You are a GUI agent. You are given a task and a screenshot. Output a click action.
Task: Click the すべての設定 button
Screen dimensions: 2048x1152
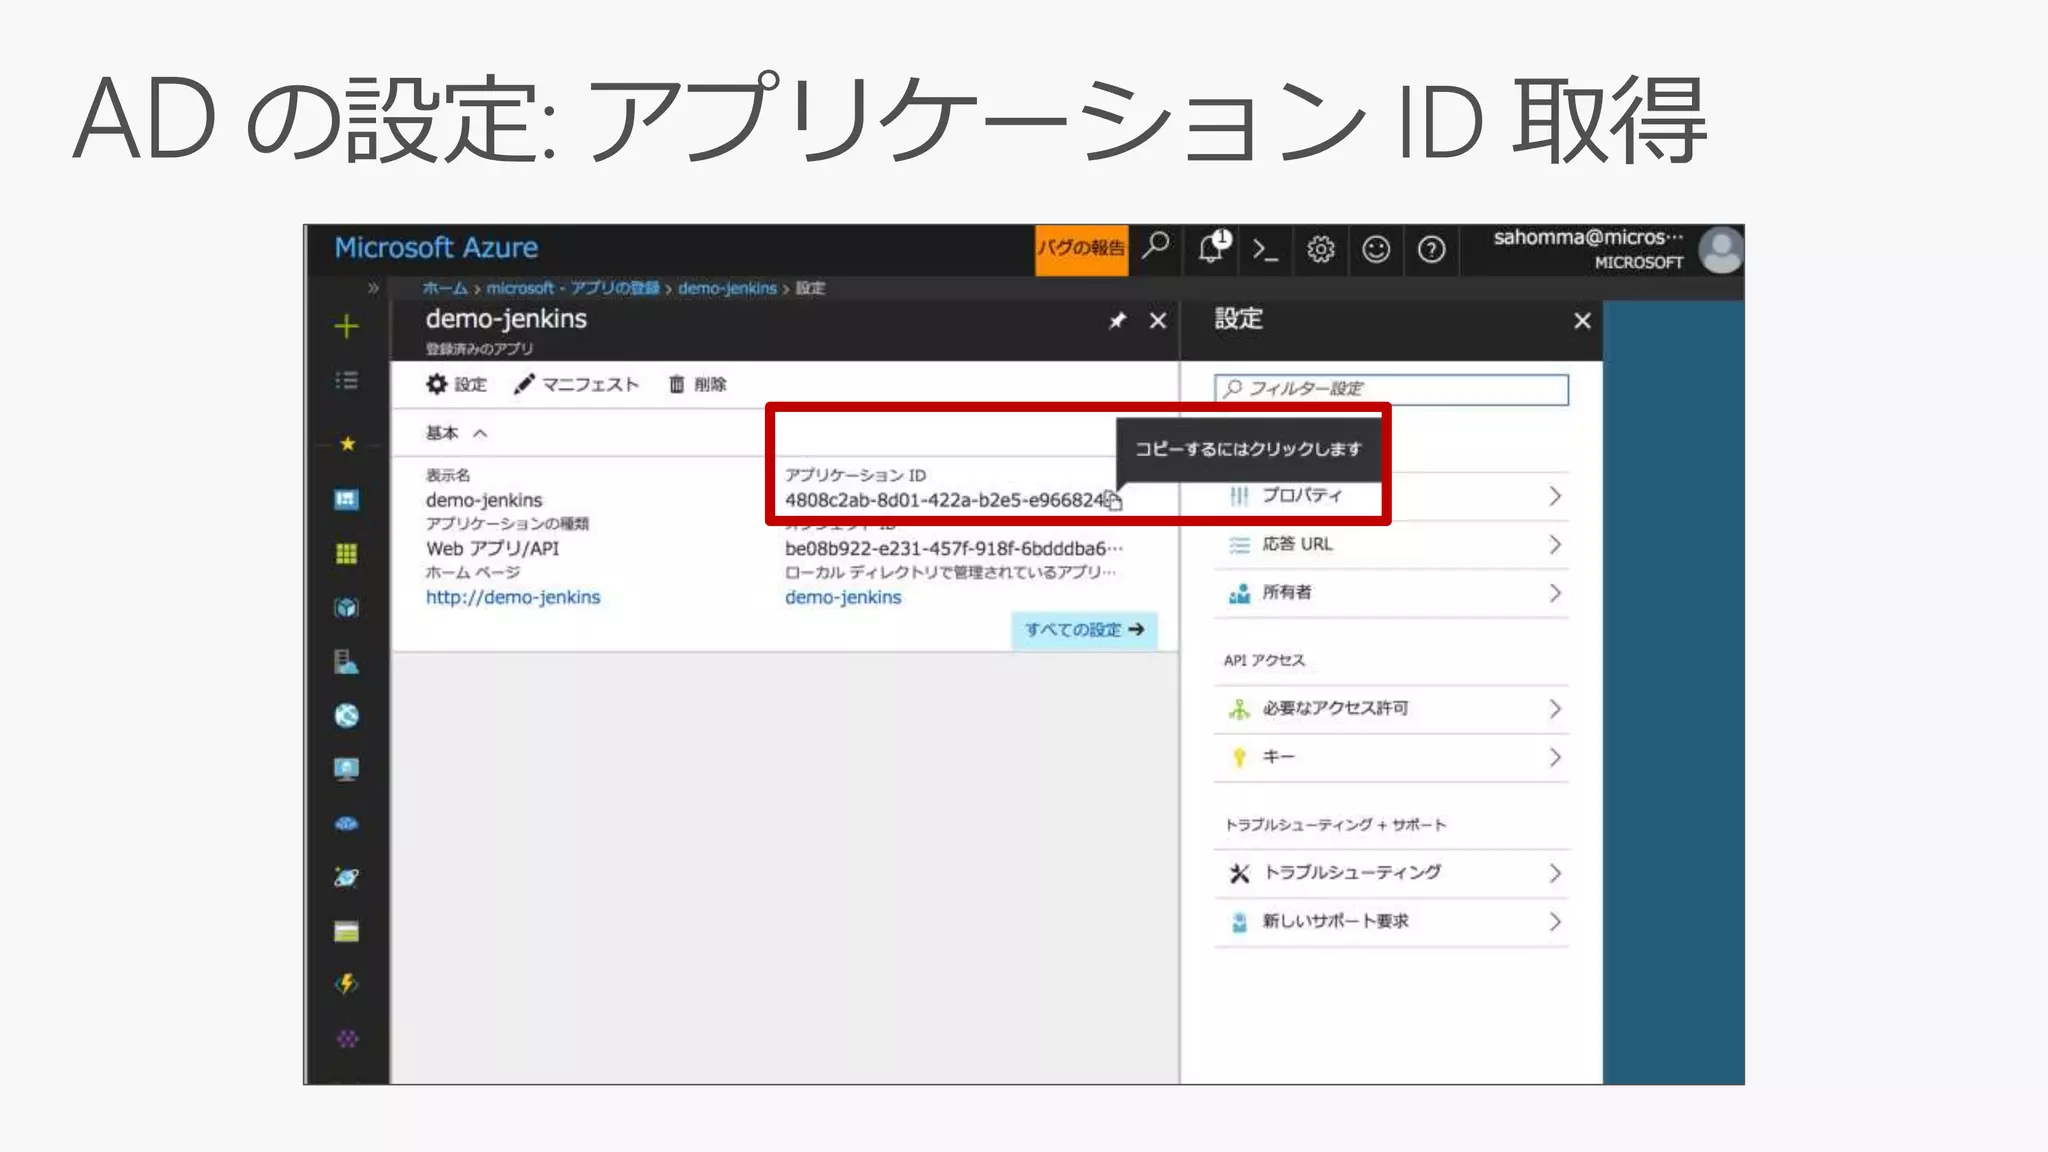coord(1084,630)
